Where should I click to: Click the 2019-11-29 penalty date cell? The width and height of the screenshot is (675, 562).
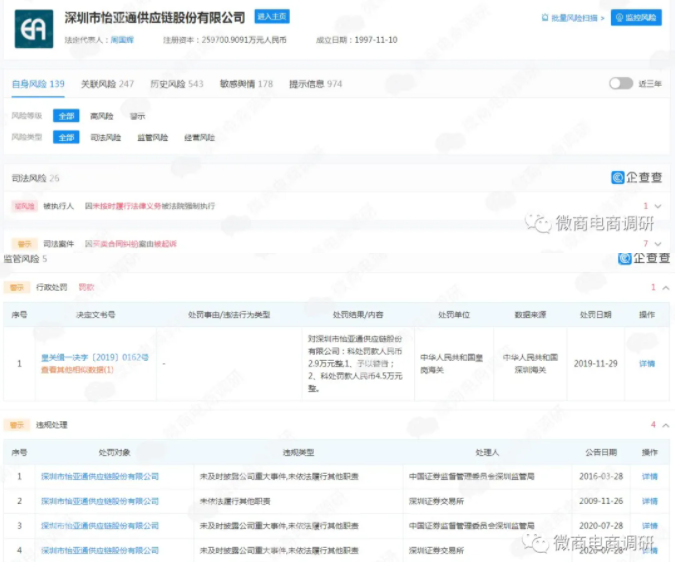(x=595, y=364)
